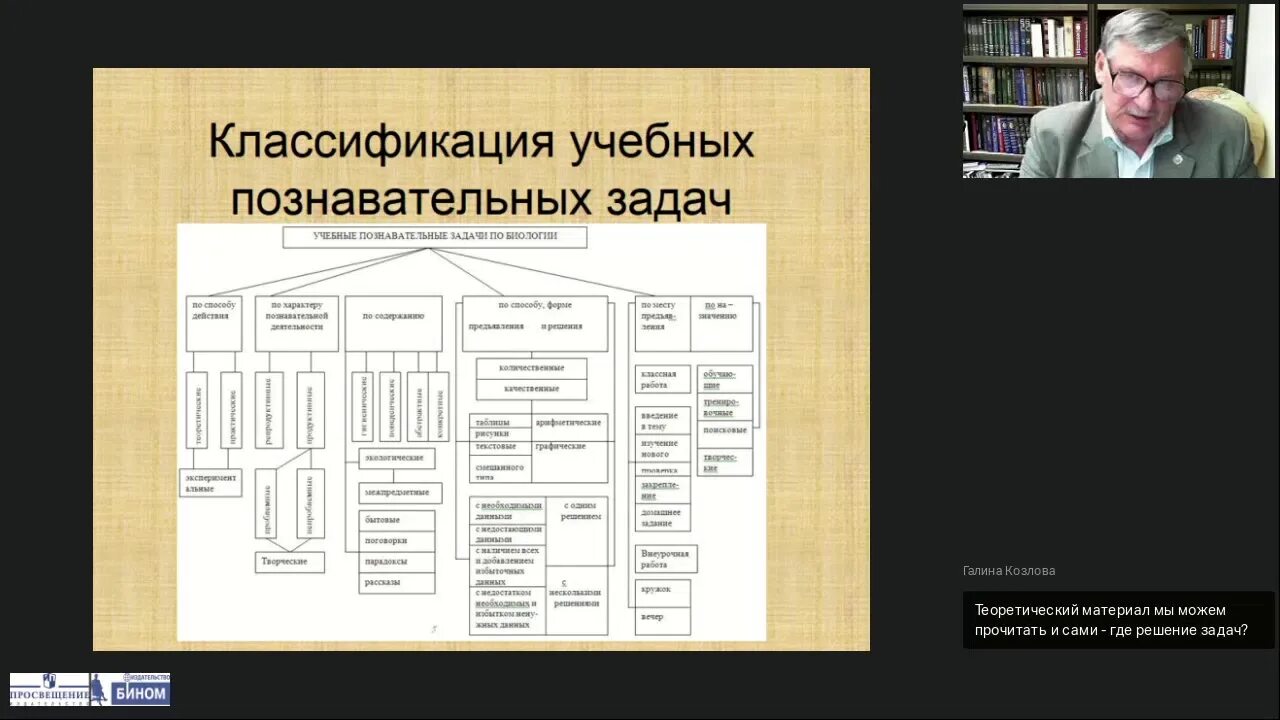
Task: Select the 'рисунки' cell
Action: point(500,434)
